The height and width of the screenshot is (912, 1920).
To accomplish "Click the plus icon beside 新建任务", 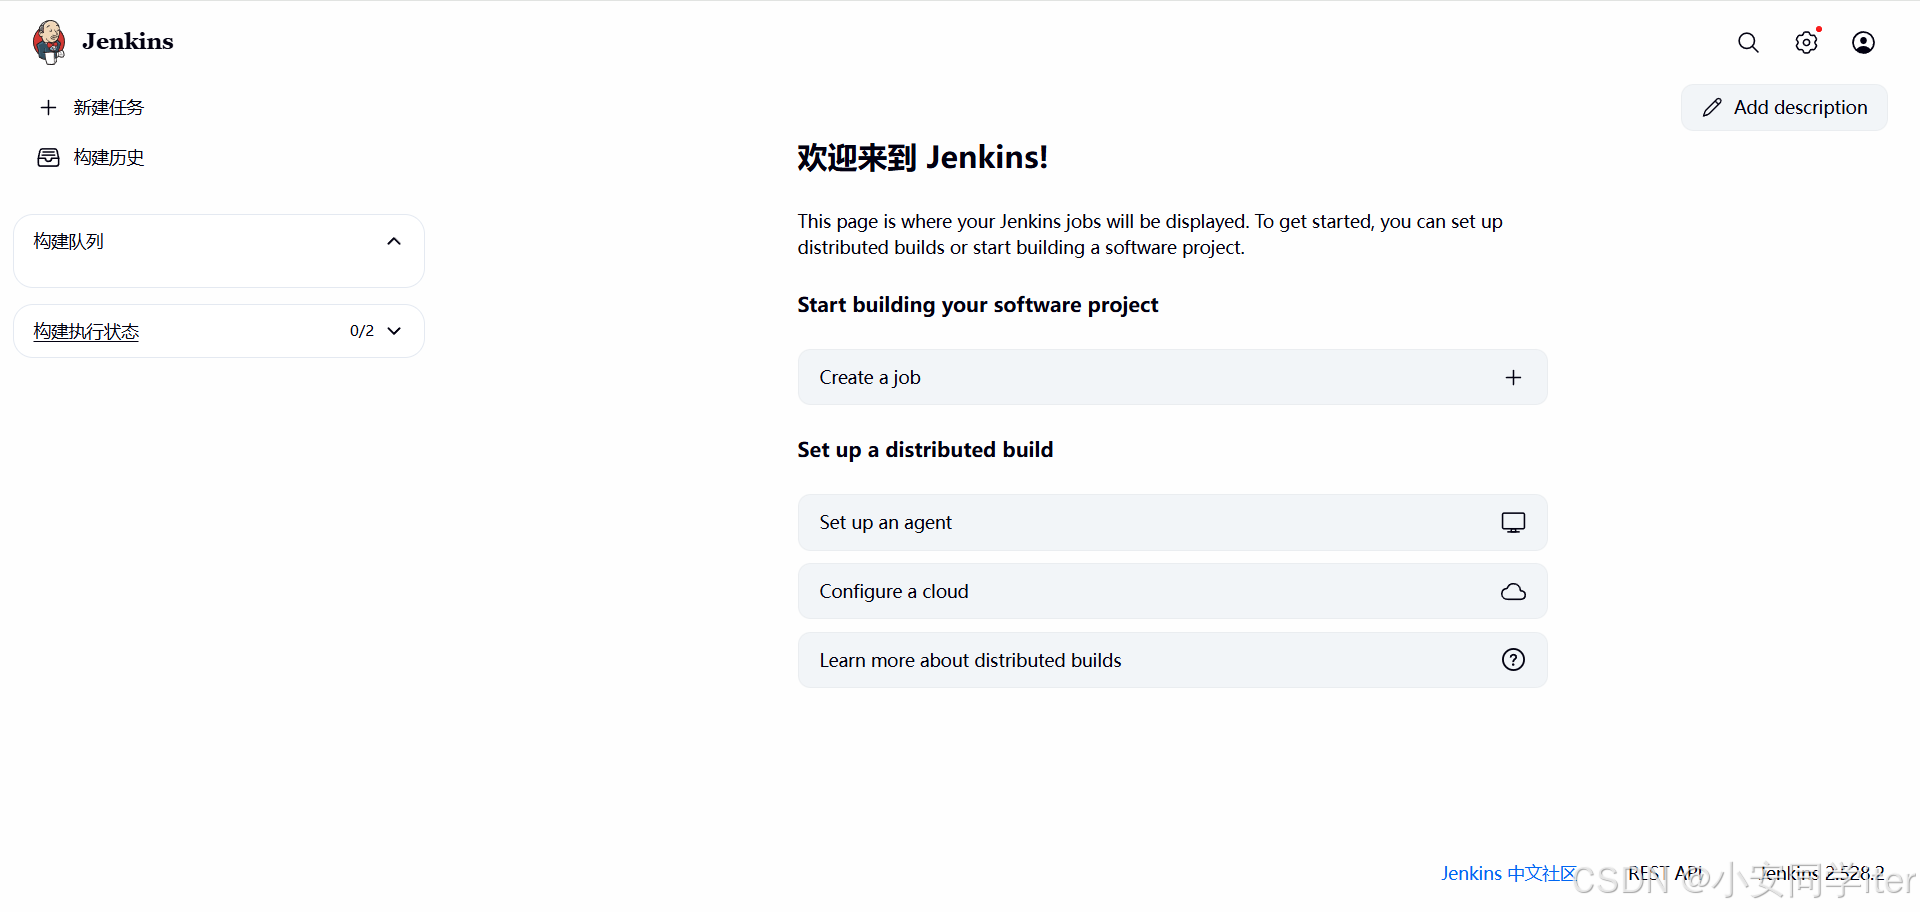I will pyautogui.click(x=48, y=107).
